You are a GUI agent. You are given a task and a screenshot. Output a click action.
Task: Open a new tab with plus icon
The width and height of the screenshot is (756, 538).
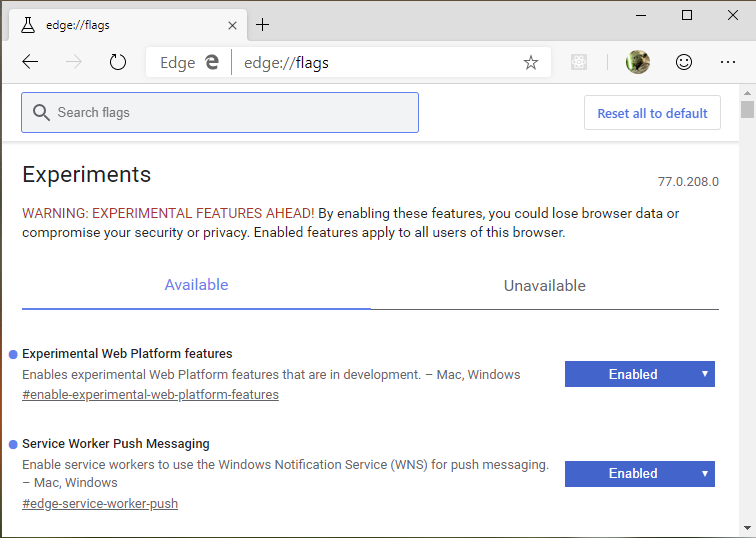[x=262, y=25]
